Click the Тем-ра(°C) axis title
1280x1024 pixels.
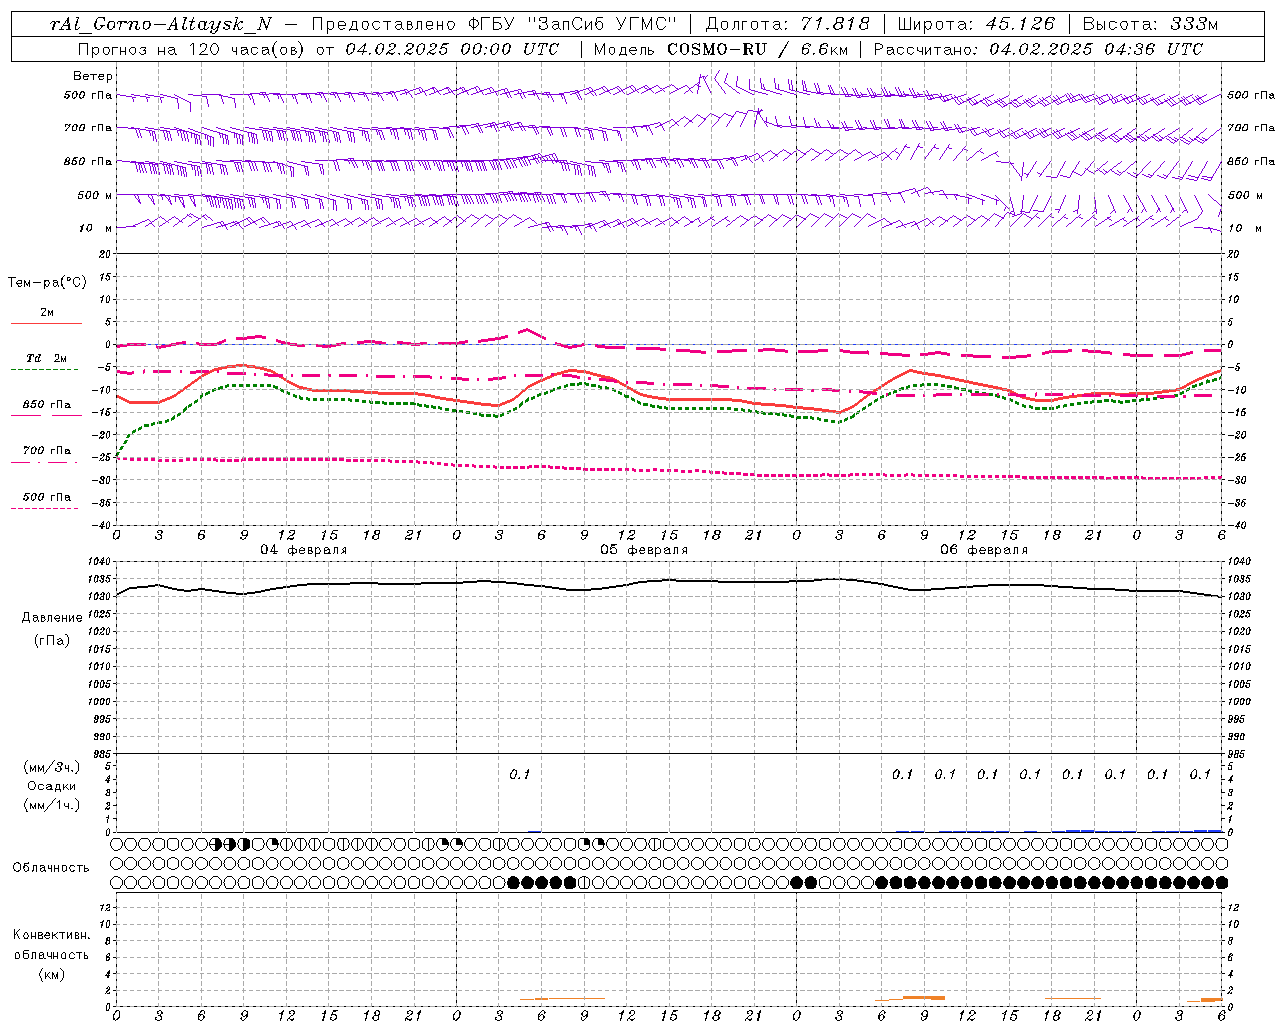point(47,283)
